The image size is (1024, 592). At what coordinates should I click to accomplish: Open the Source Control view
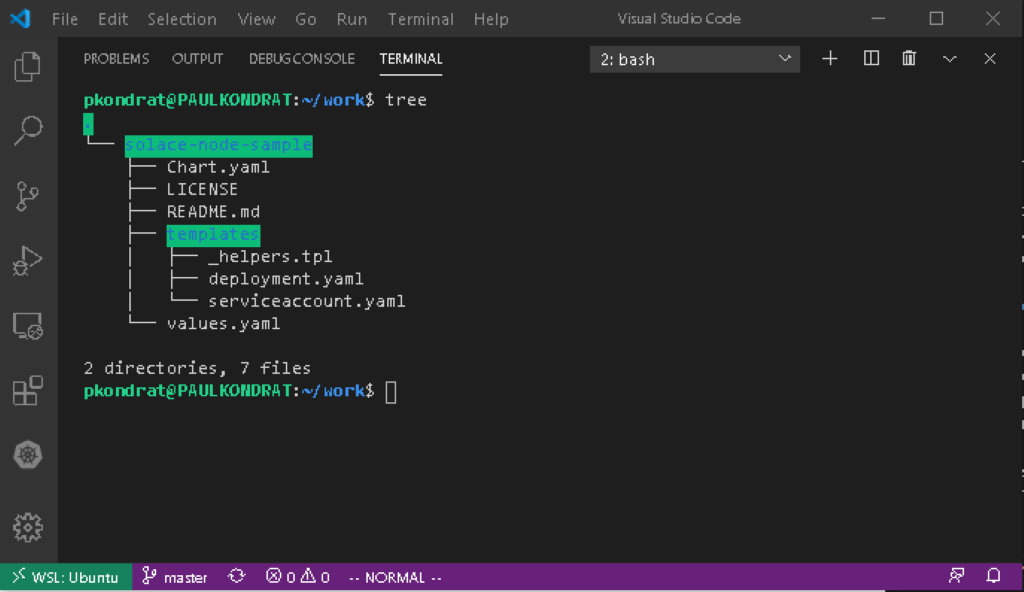28,197
